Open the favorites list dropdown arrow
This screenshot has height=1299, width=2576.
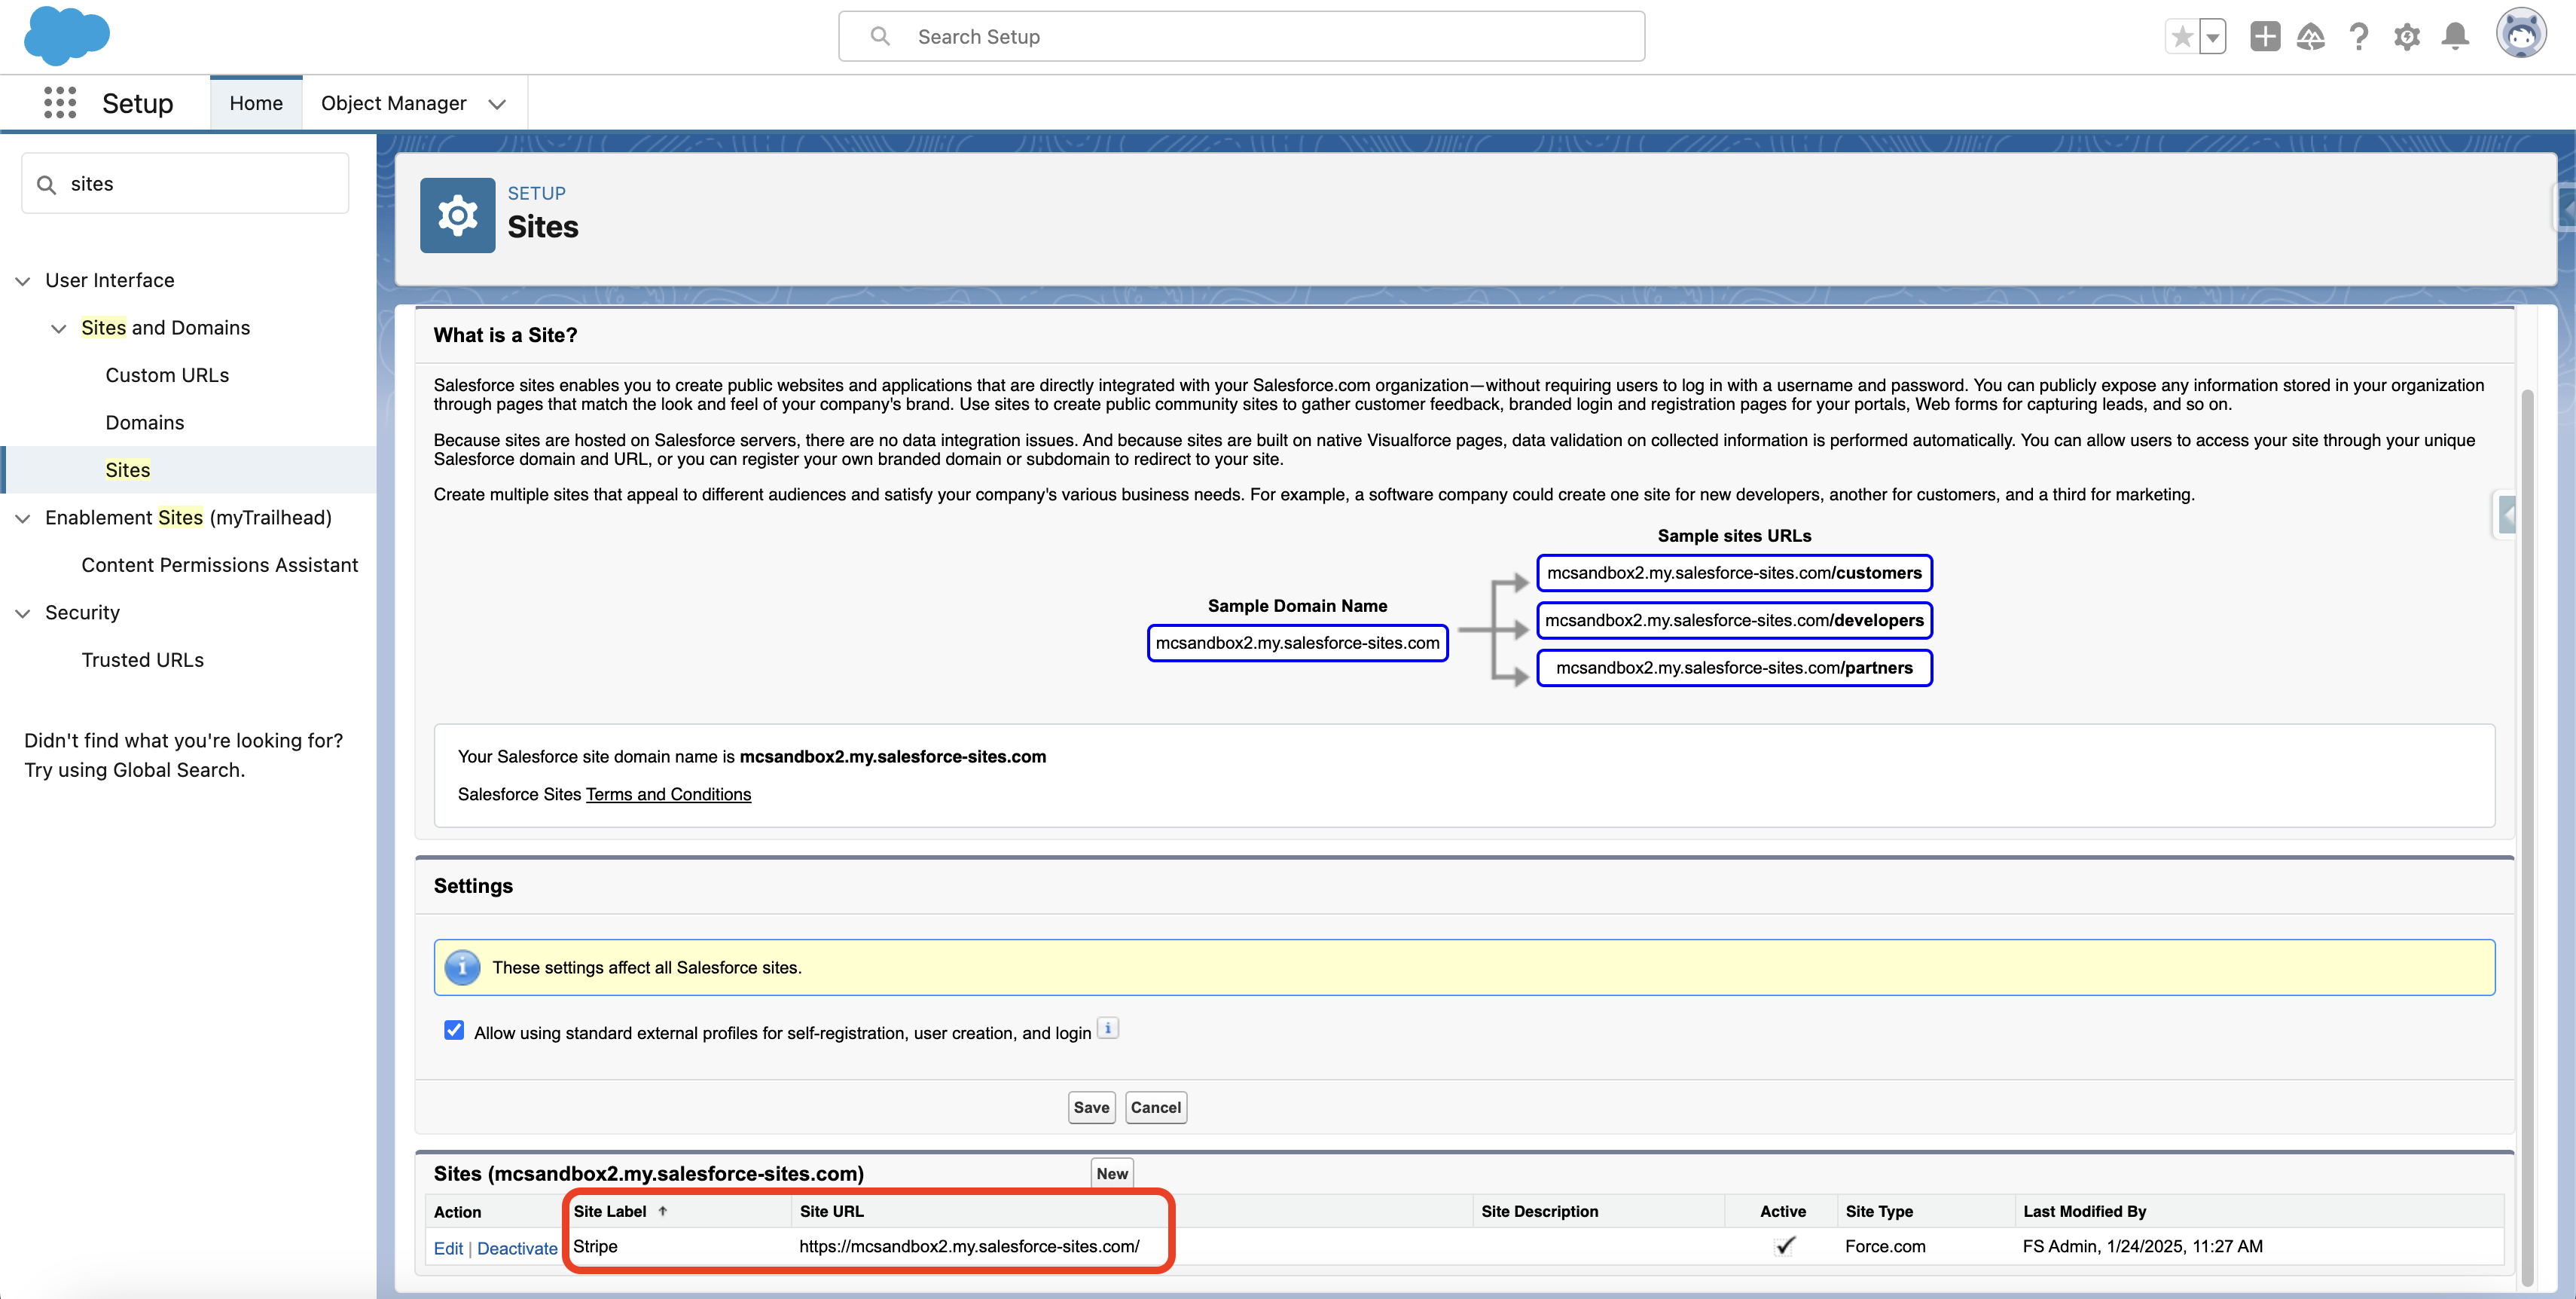click(x=2212, y=37)
